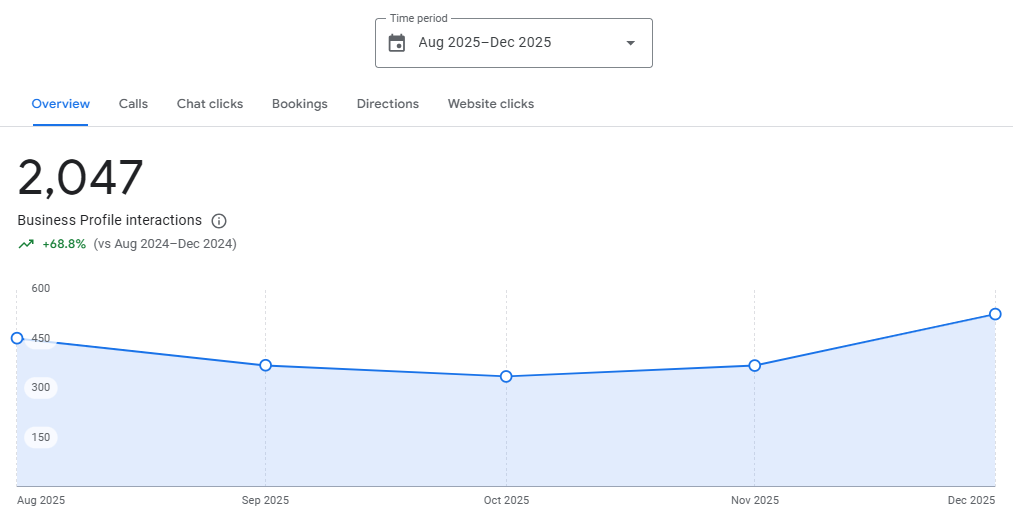
Task: Click the Oct 2025 data point on chart
Action: point(506,376)
